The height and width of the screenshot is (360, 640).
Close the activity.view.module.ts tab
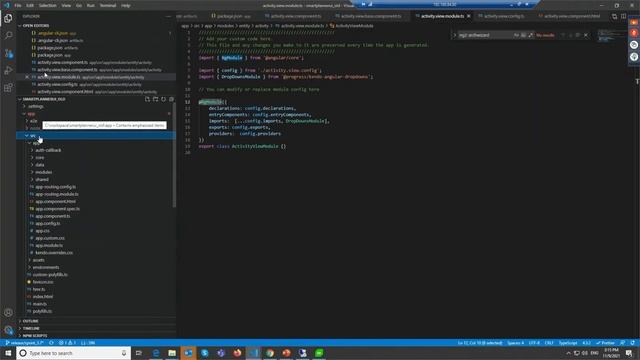point(469,16)
